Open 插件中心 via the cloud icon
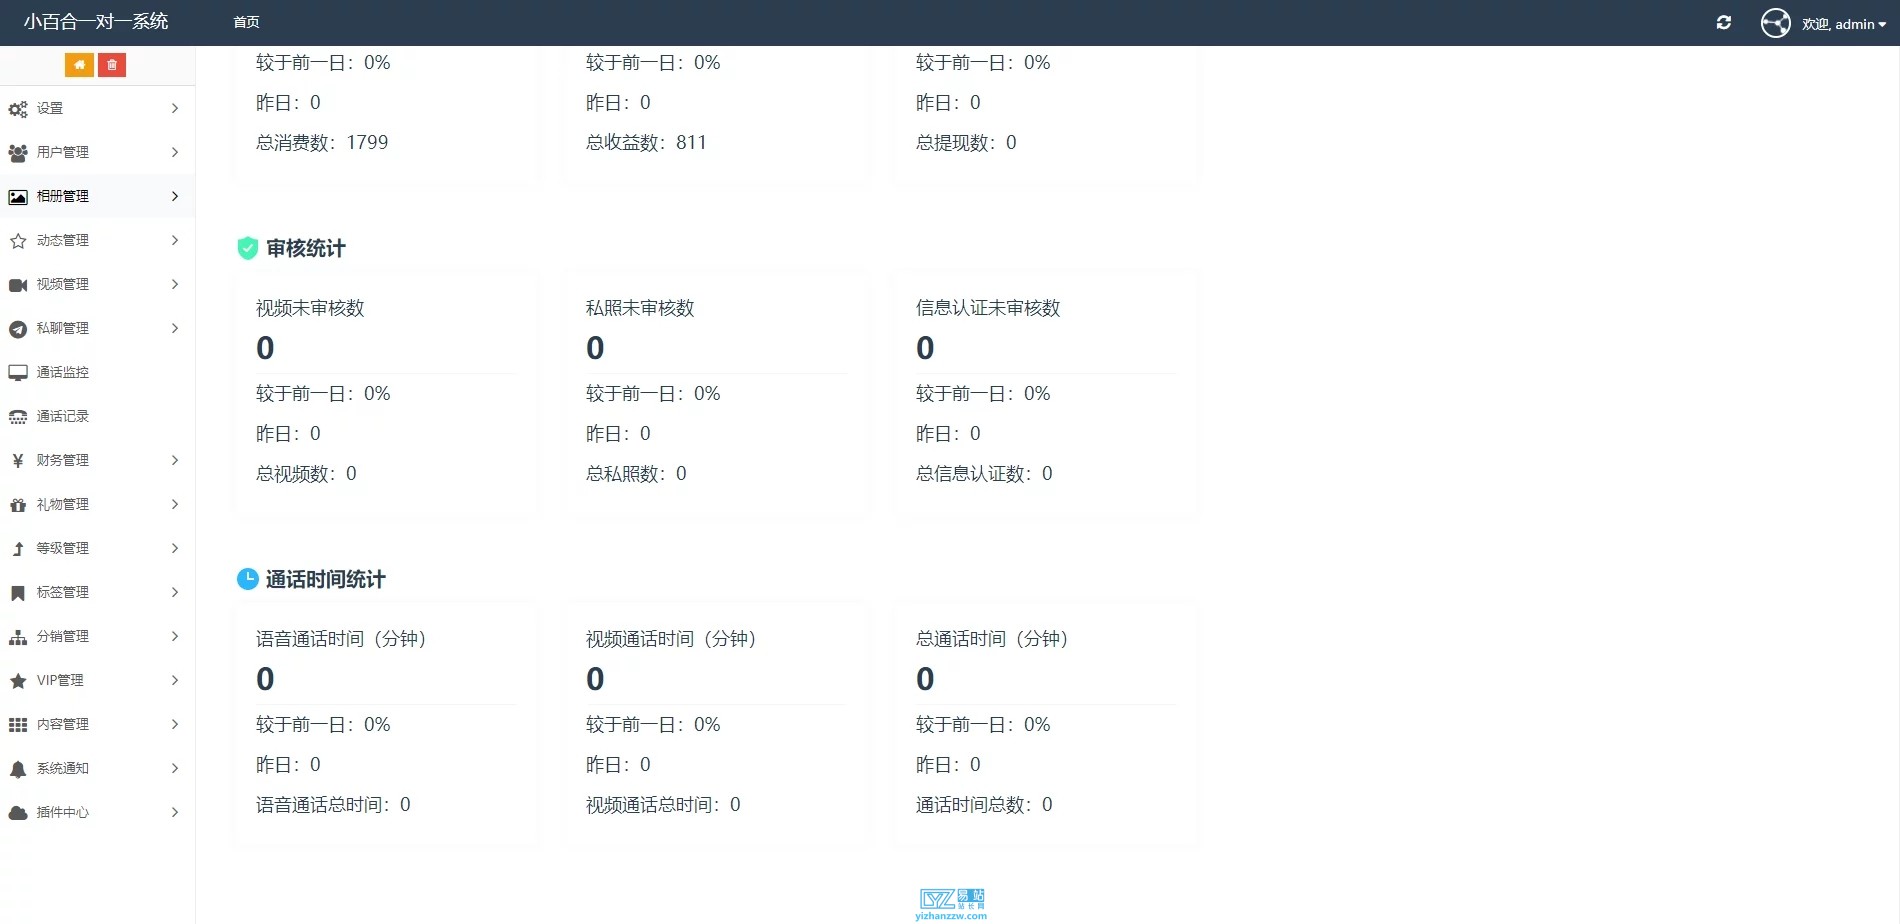 pos(17,812)
